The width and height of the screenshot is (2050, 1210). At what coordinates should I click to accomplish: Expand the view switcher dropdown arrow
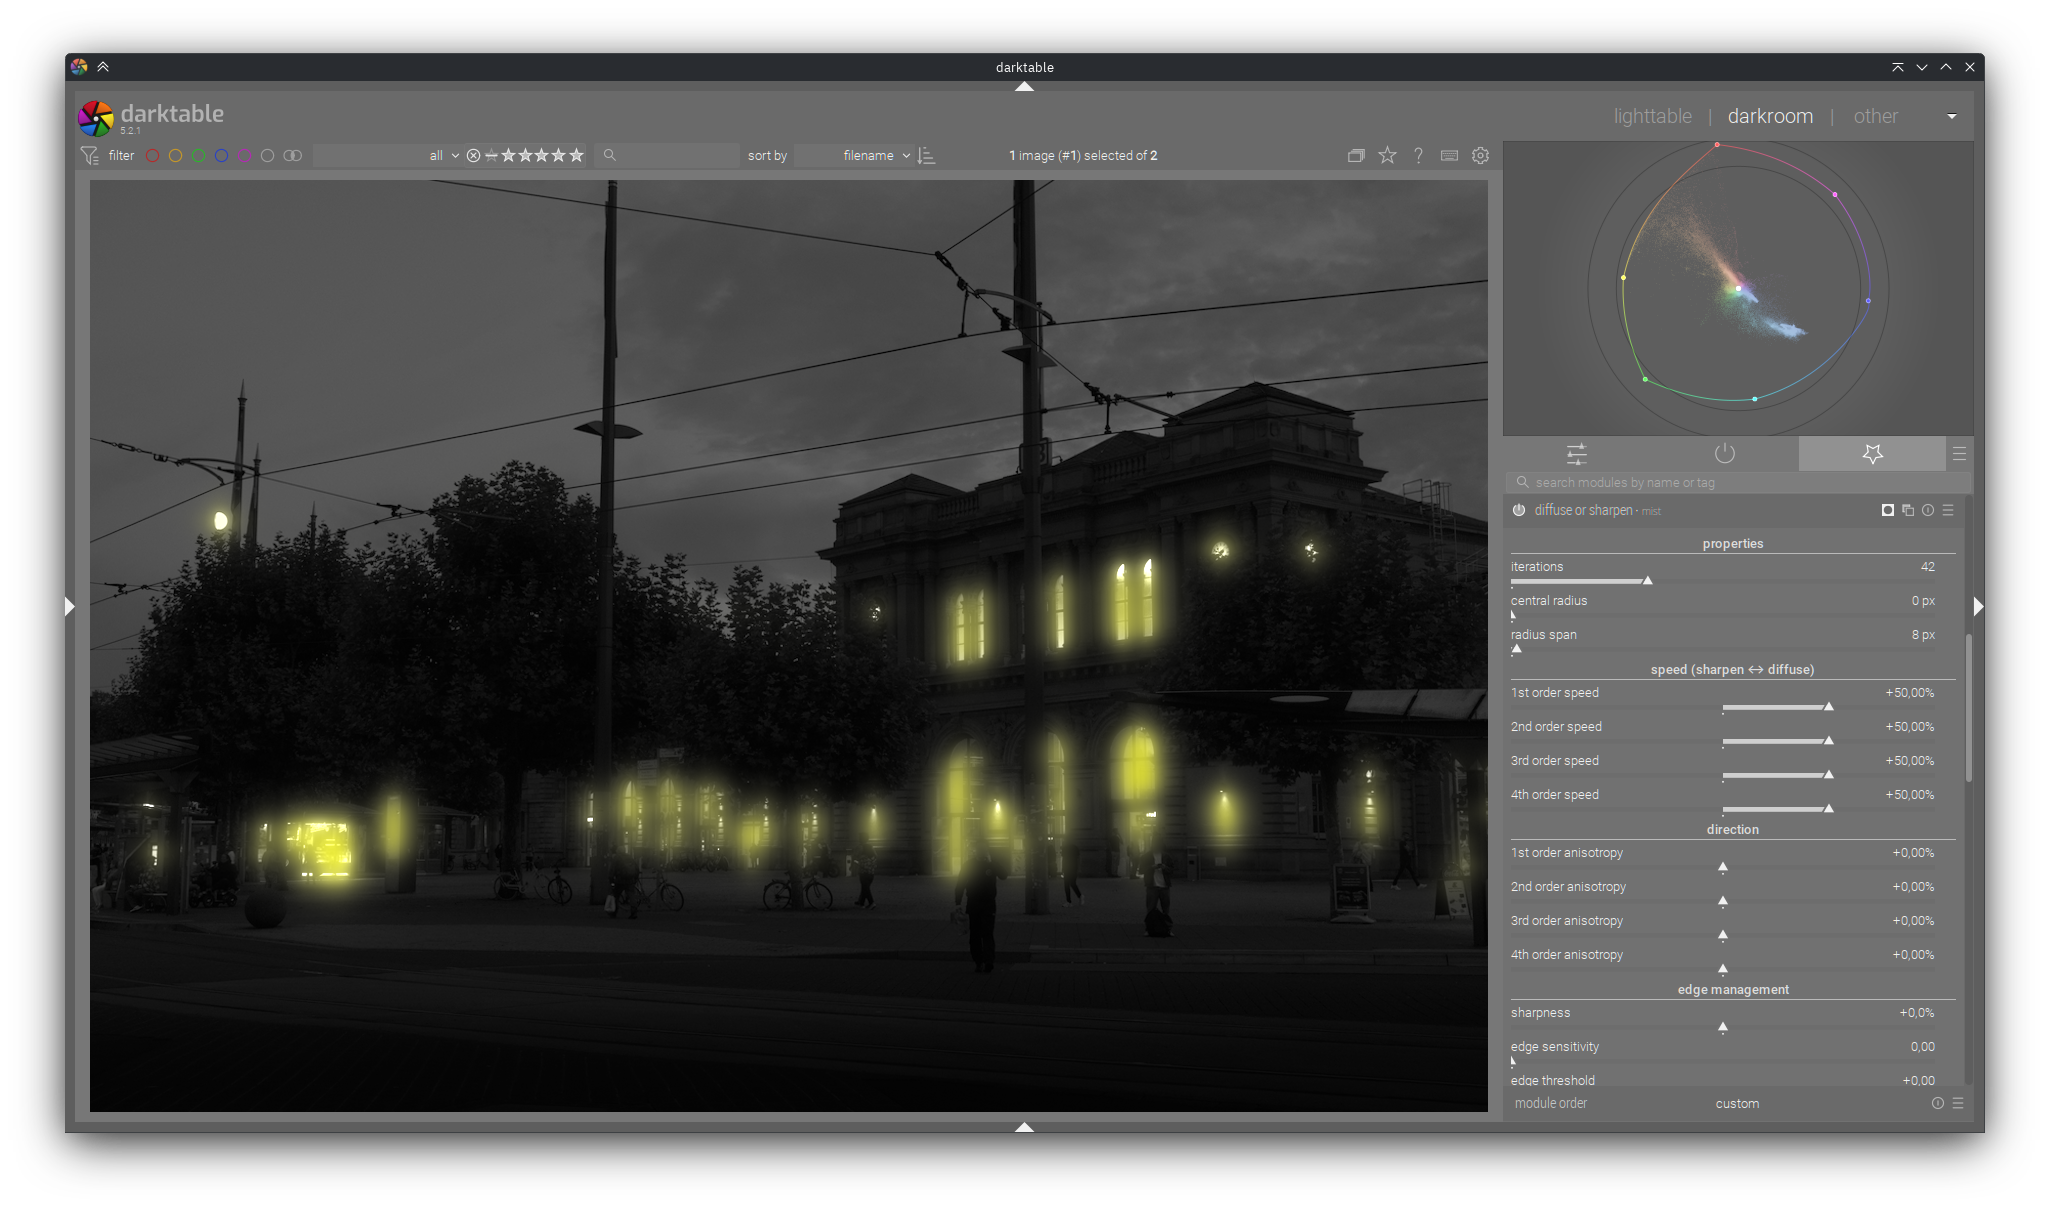pos(1952,117)
